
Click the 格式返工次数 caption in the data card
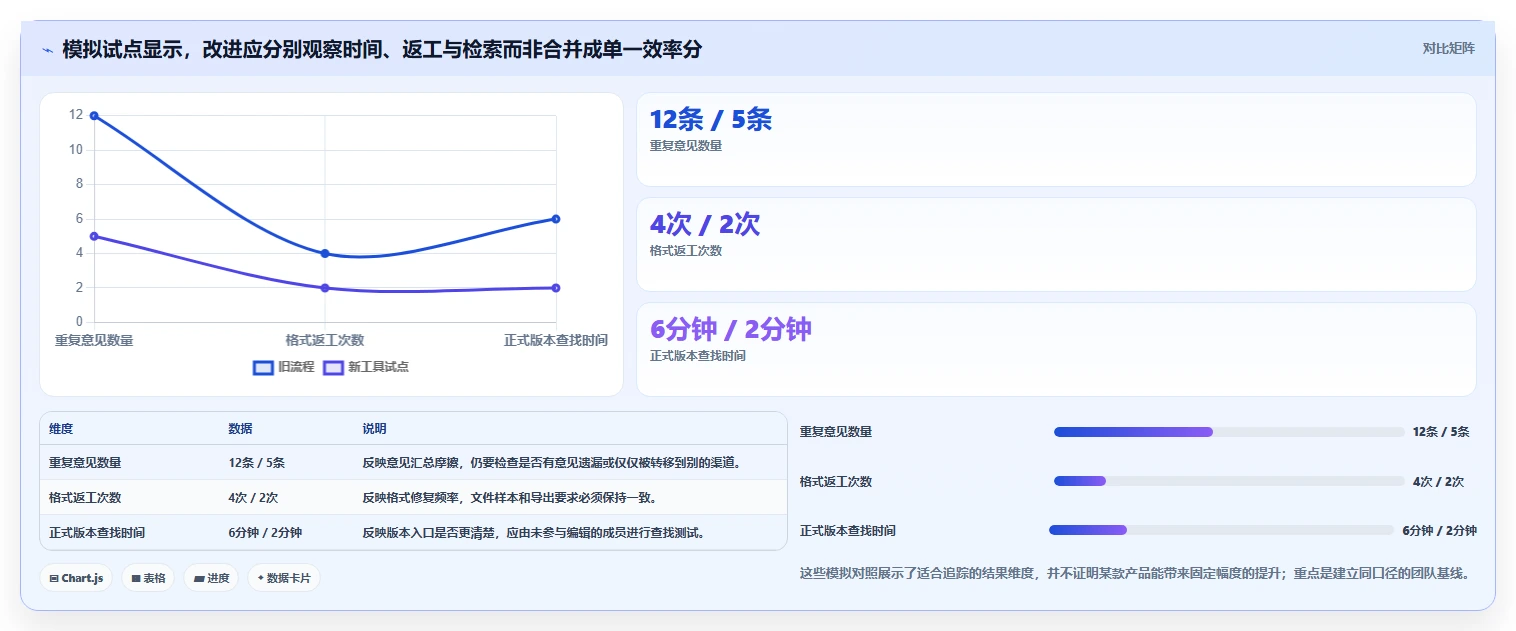click(686, 251)
